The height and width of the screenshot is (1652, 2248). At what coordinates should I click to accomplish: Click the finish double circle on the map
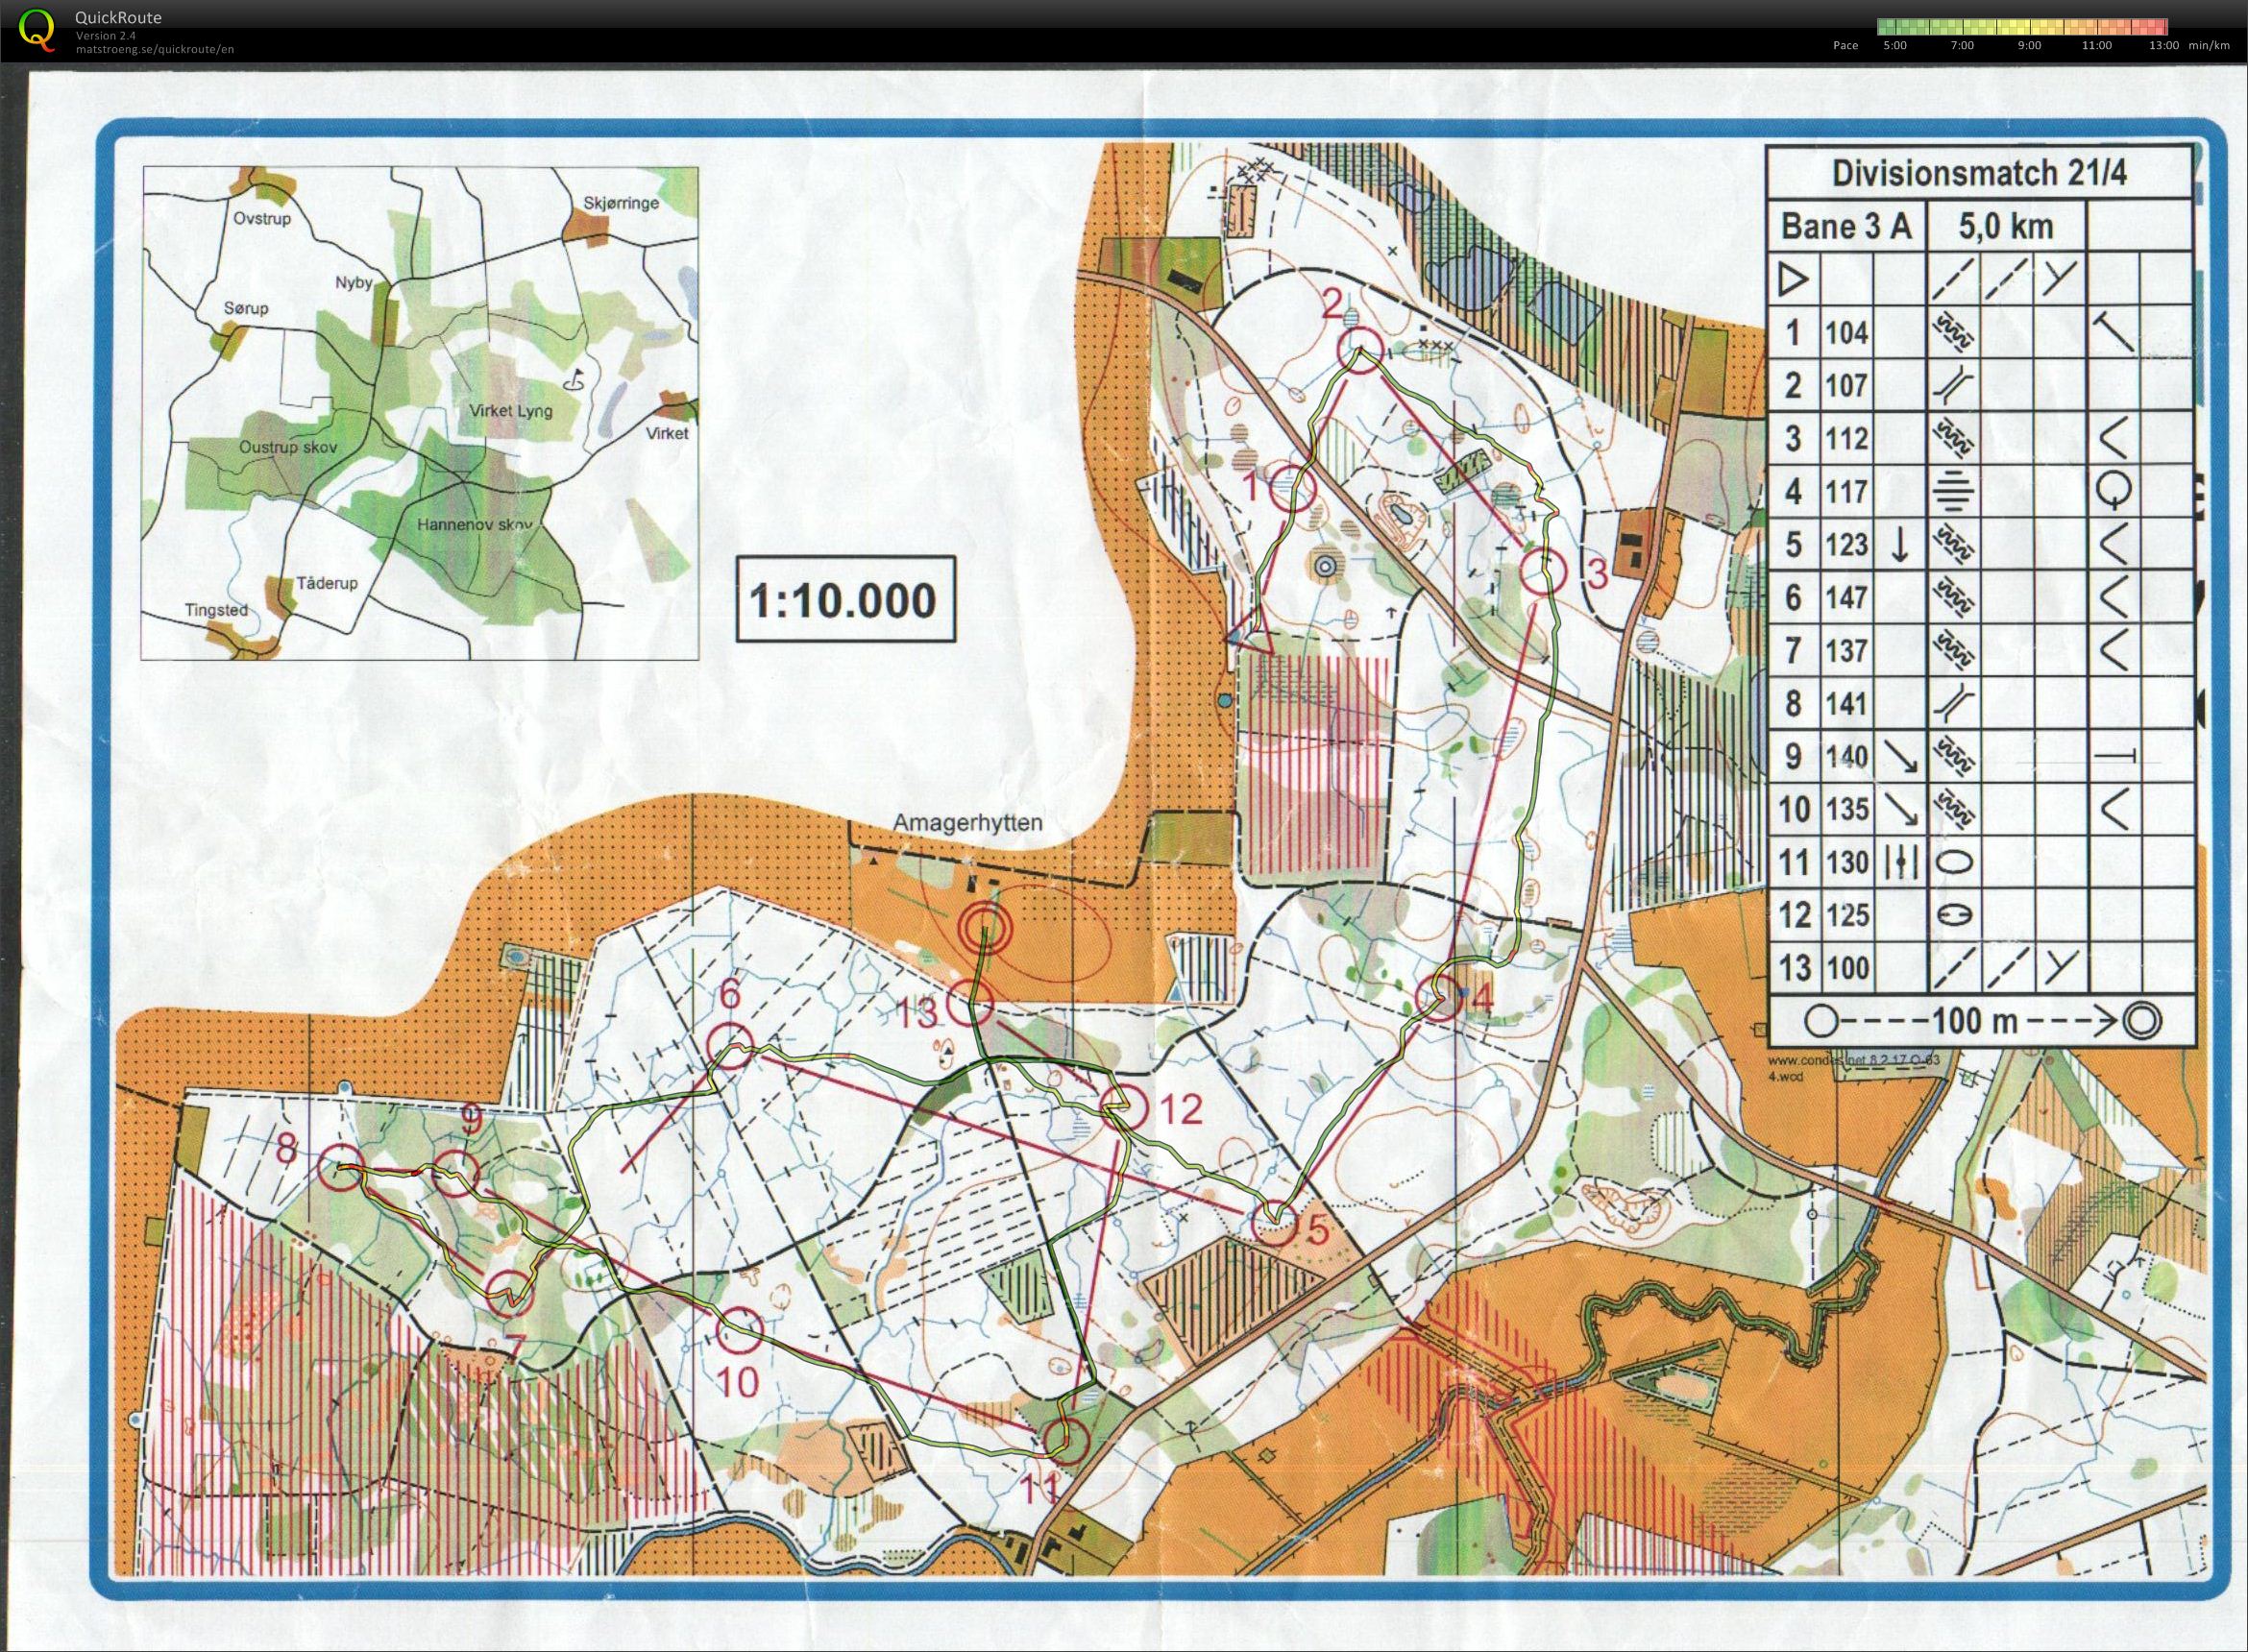coord(984,926)
